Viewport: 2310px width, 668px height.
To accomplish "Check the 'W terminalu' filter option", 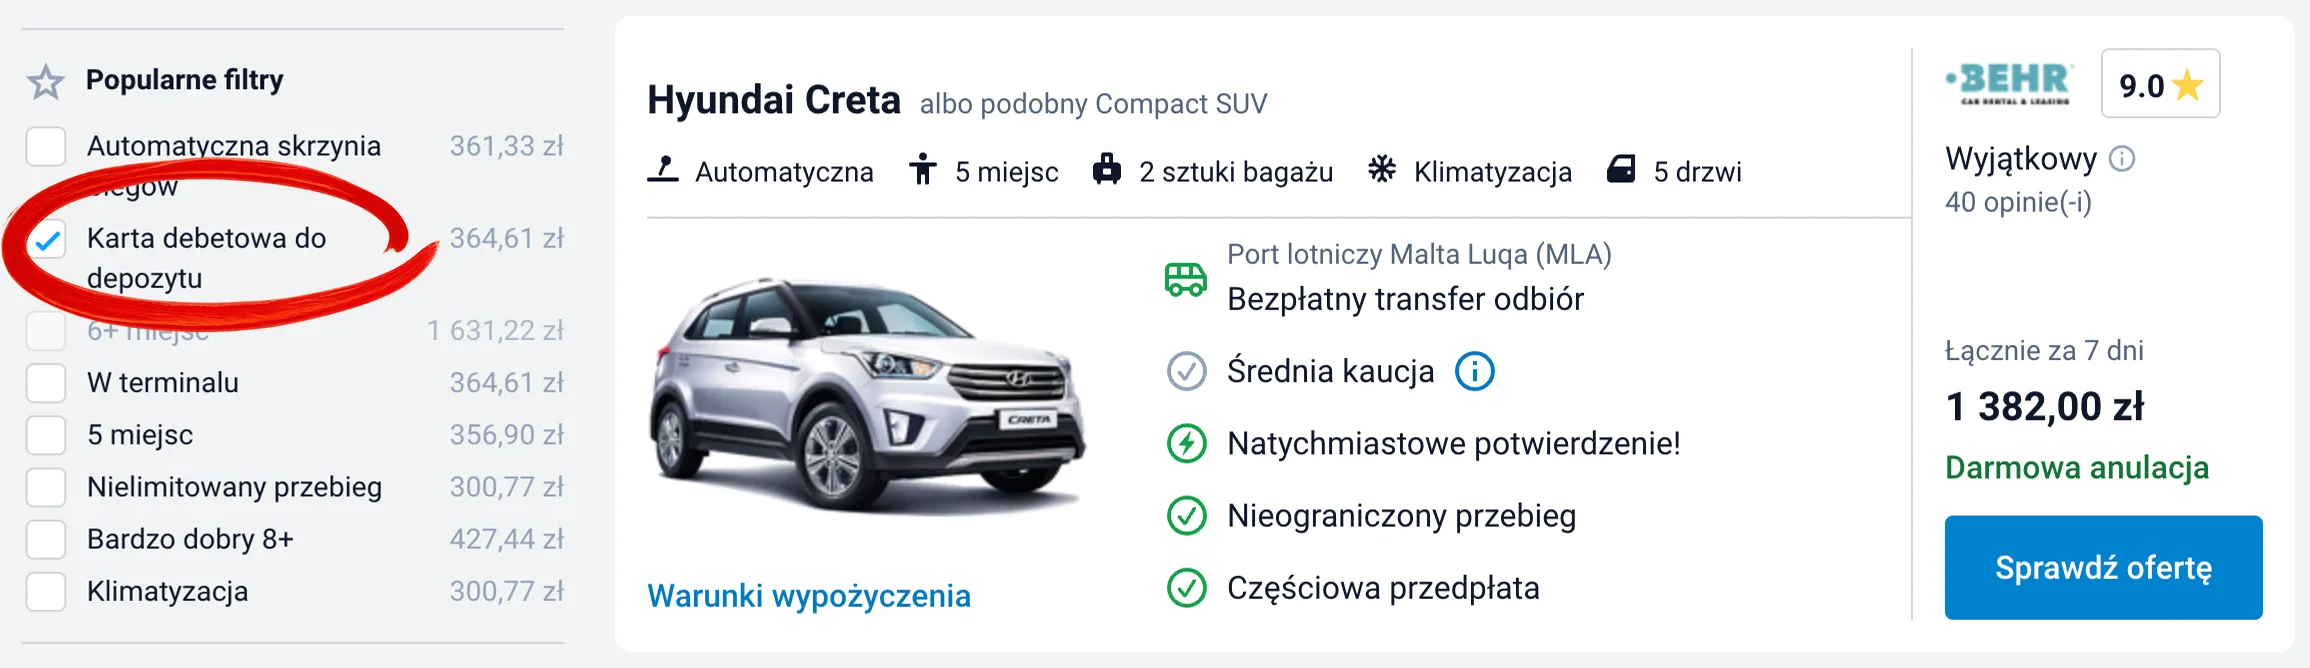I will pyautogui.click(x=44, y=383).
